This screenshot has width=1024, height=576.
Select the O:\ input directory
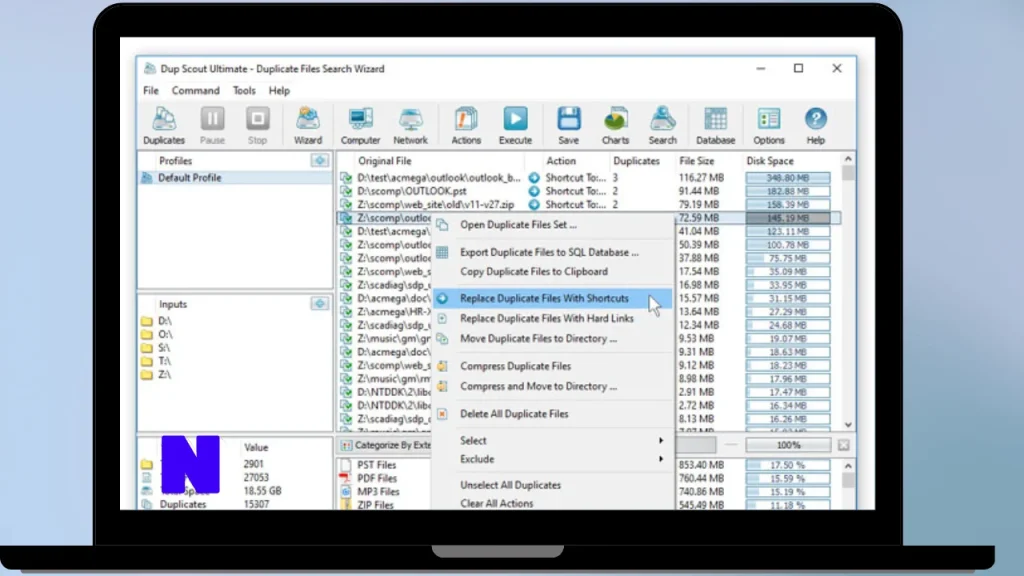(165, 334)
